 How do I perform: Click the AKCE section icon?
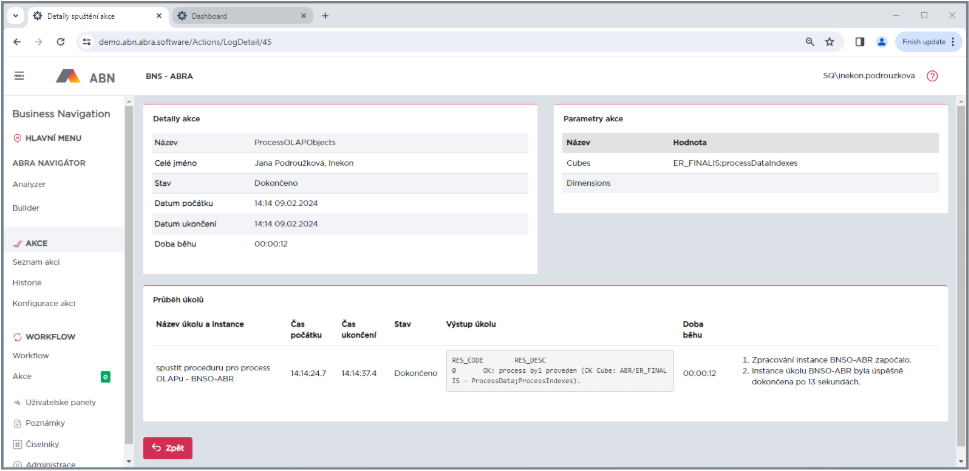pos(17,244)
